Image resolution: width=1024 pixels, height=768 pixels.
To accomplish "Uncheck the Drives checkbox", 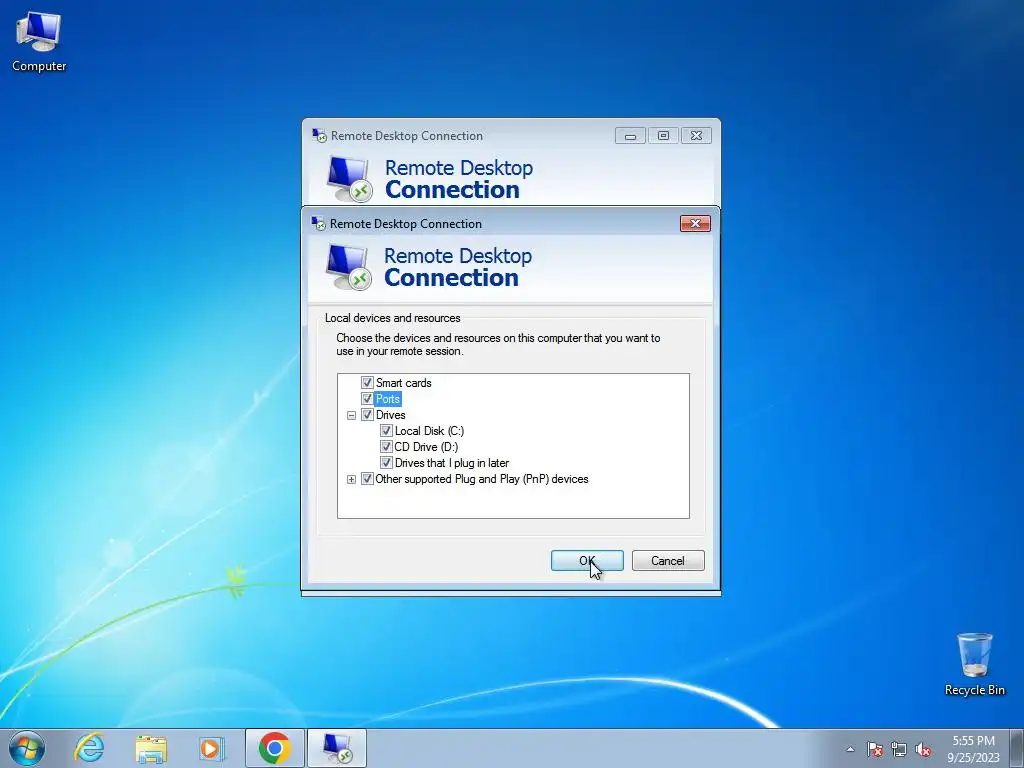I will 367,415.
